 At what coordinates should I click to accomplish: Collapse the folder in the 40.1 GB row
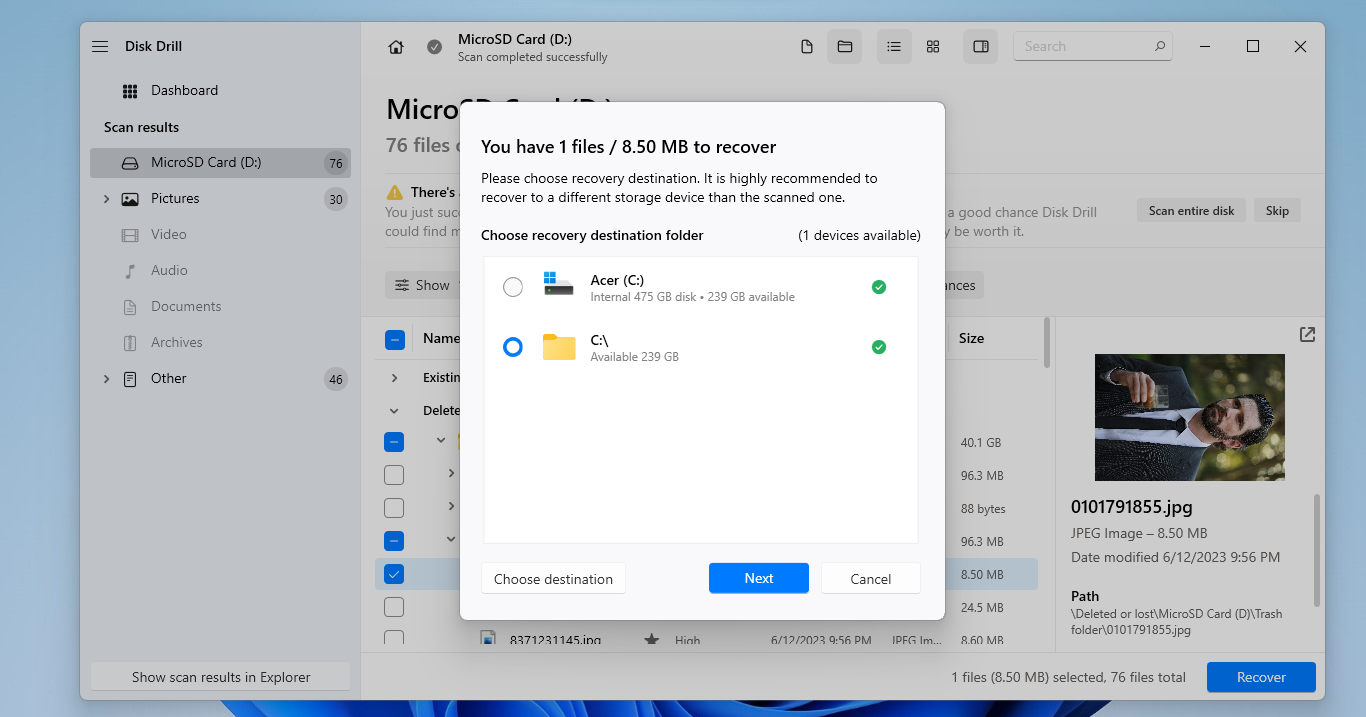[441, 440]
